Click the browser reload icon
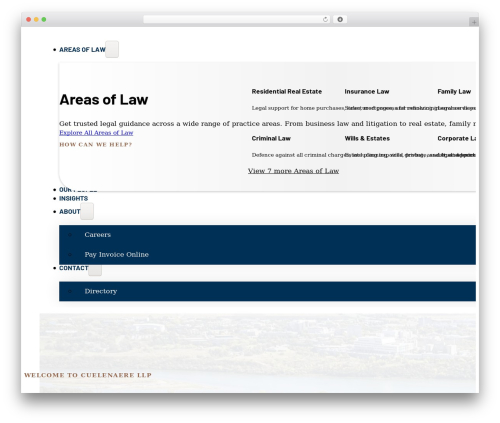The height and width of the screenshot is (423, 500). click(325, 20)
